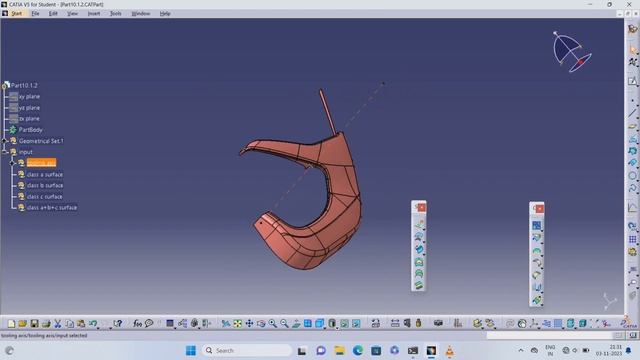The image size is (640, 360).
Task: Open Microsoft Edge from taskbar
Action: 358,351
